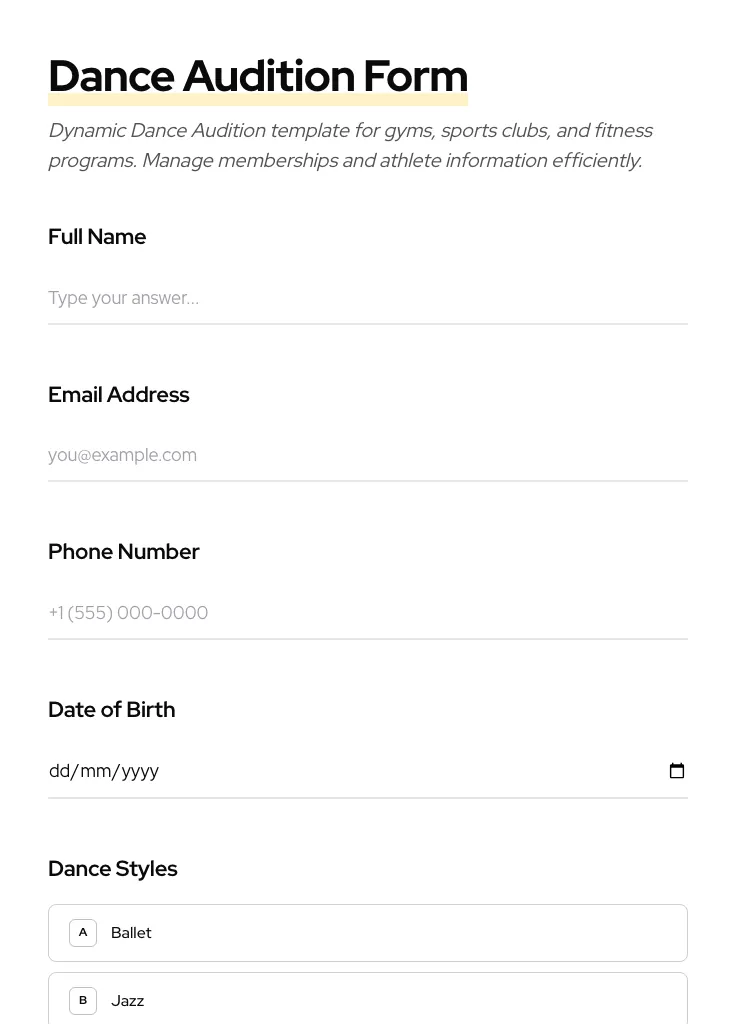Open the Date of Birth calendar picker
The height and width of the screenshot is (1024, 736).
[x=677, y=771]
